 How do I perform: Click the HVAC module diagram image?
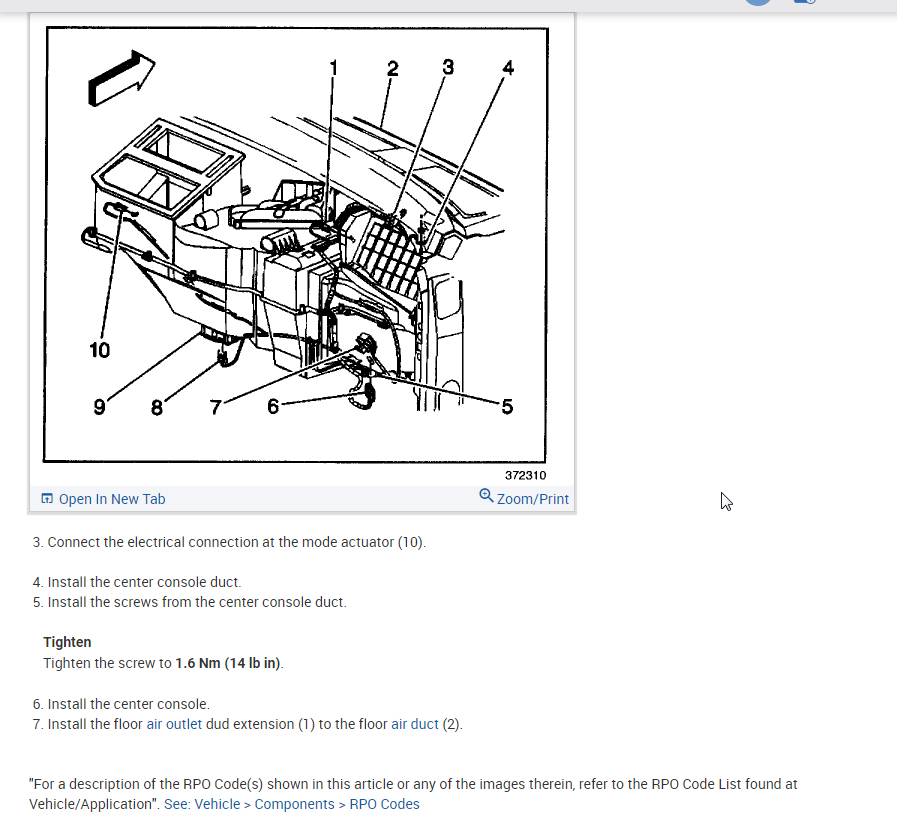(296, 244)
